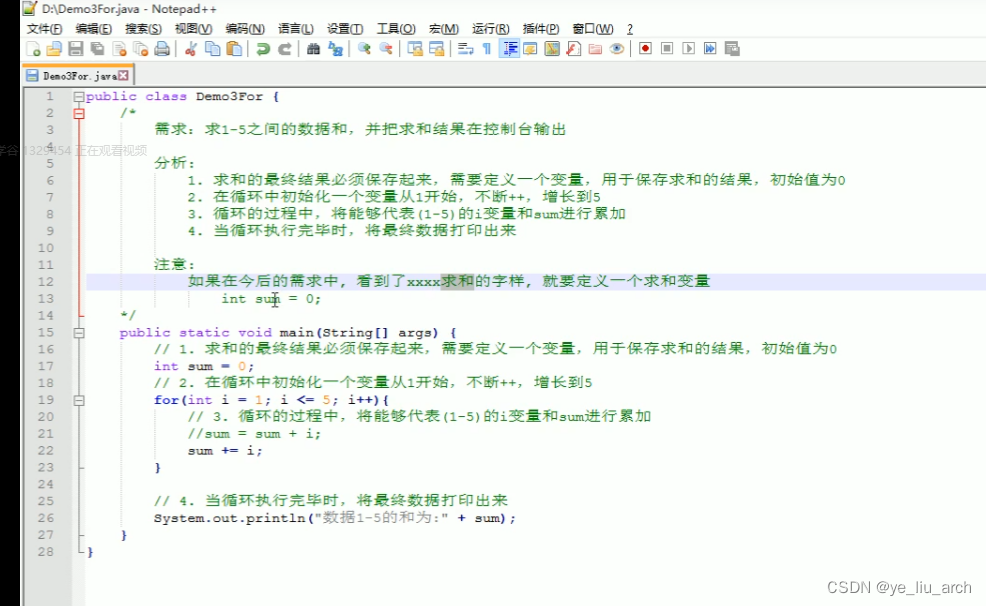
Task: Open the 工具(O) menu
Action: (x=396, y=29)
